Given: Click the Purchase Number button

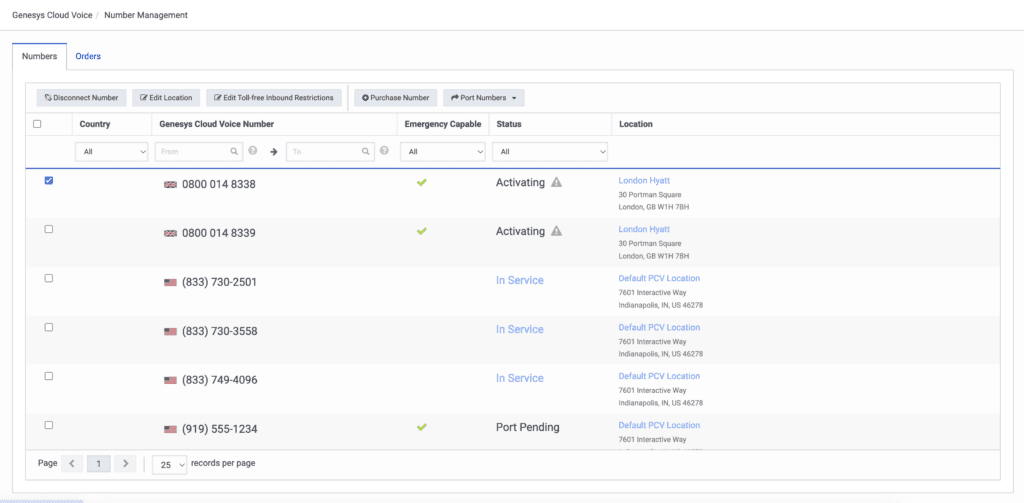Looking at the screenshot, I should (x=395, y=98).
